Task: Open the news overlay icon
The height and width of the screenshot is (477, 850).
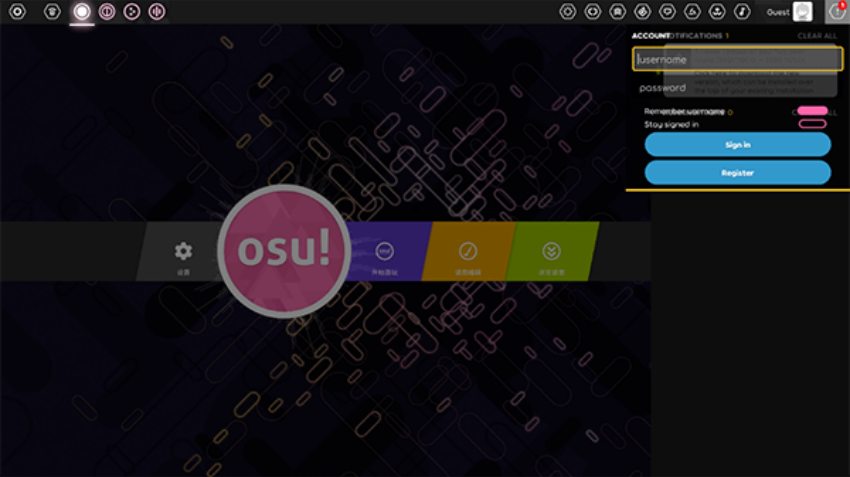Action: click(568, 11)
